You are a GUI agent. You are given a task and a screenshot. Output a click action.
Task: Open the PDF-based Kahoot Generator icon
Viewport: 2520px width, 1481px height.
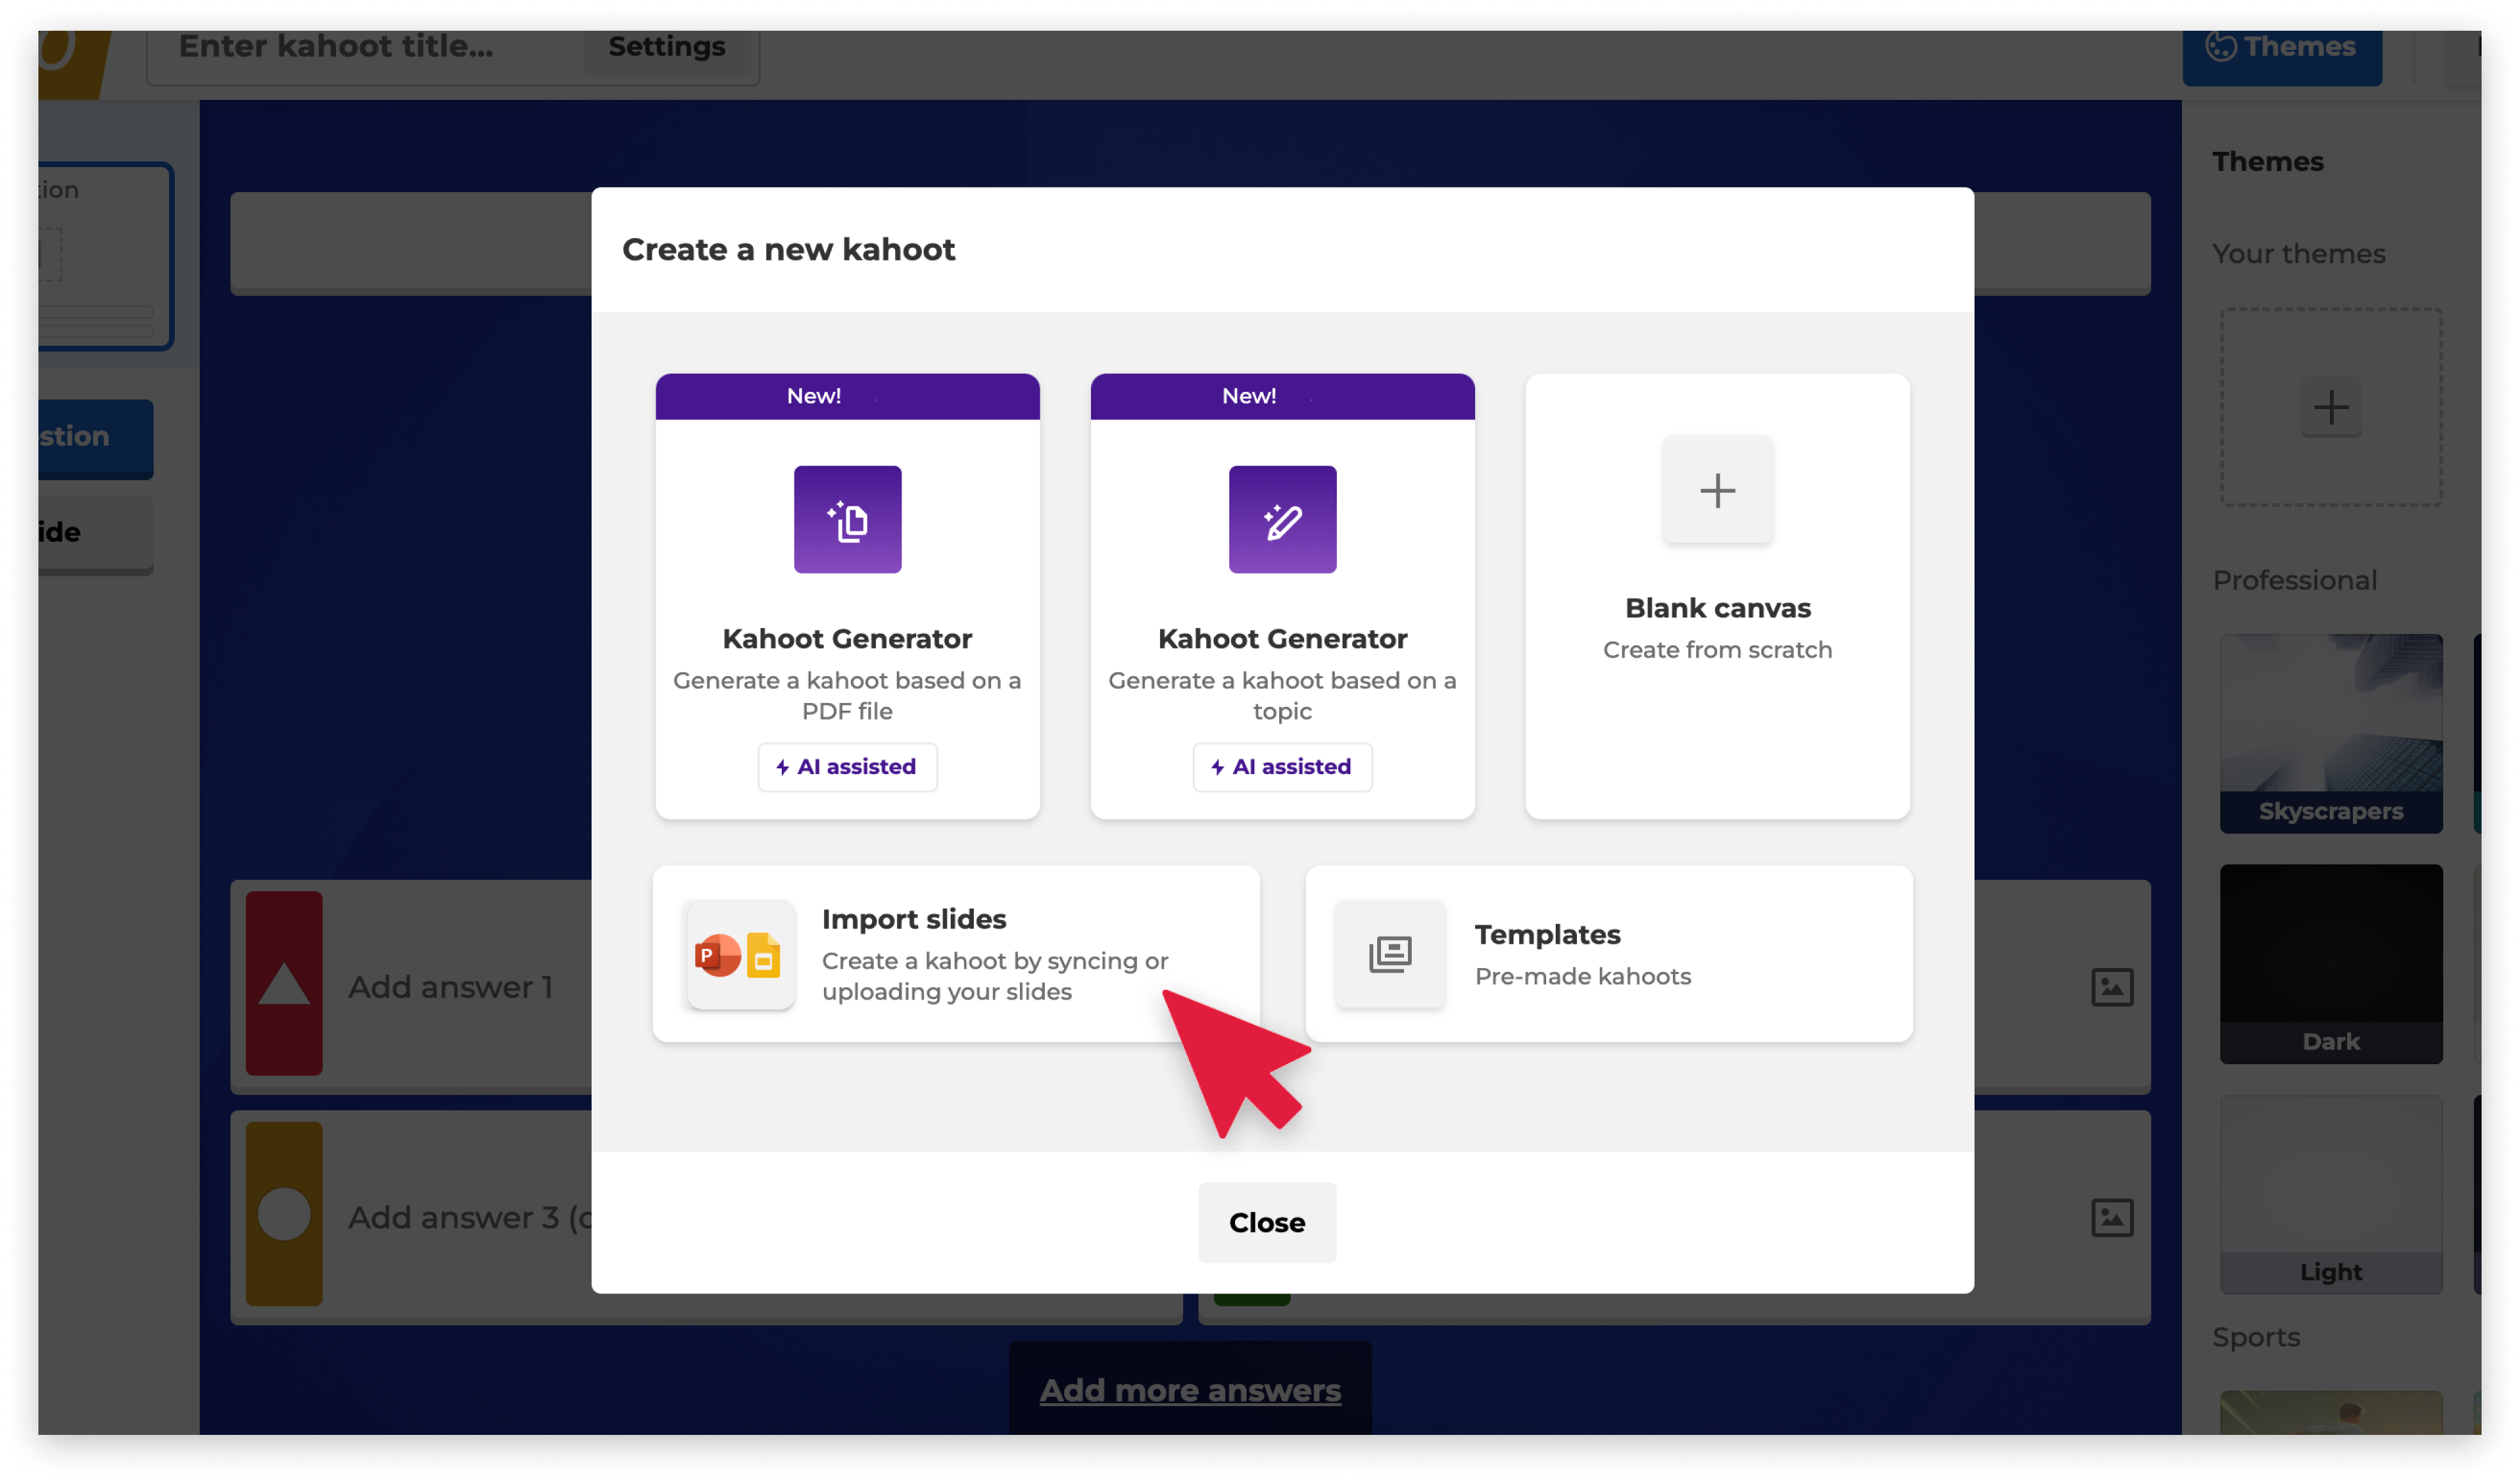click(x=847, y=519)
